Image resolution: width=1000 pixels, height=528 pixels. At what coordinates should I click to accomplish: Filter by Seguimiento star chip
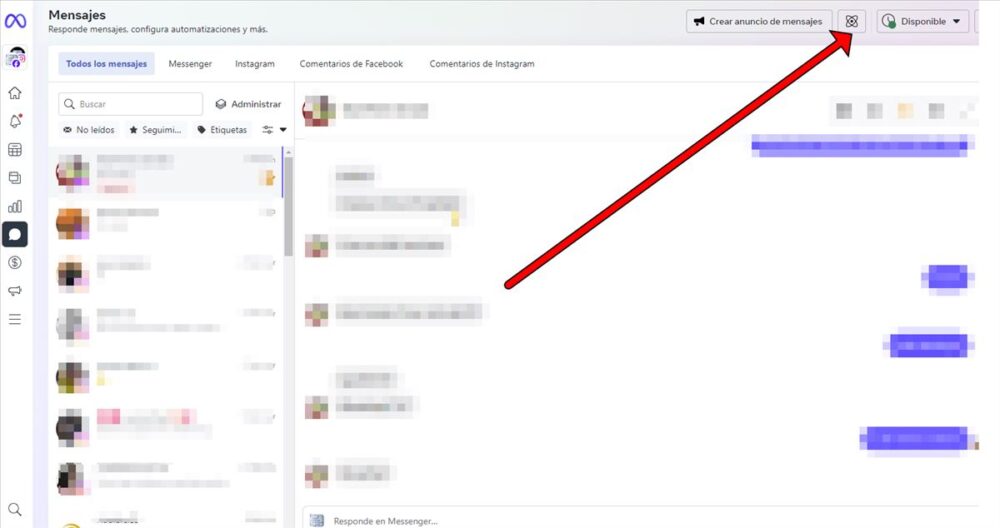click(x=155, y=129)
